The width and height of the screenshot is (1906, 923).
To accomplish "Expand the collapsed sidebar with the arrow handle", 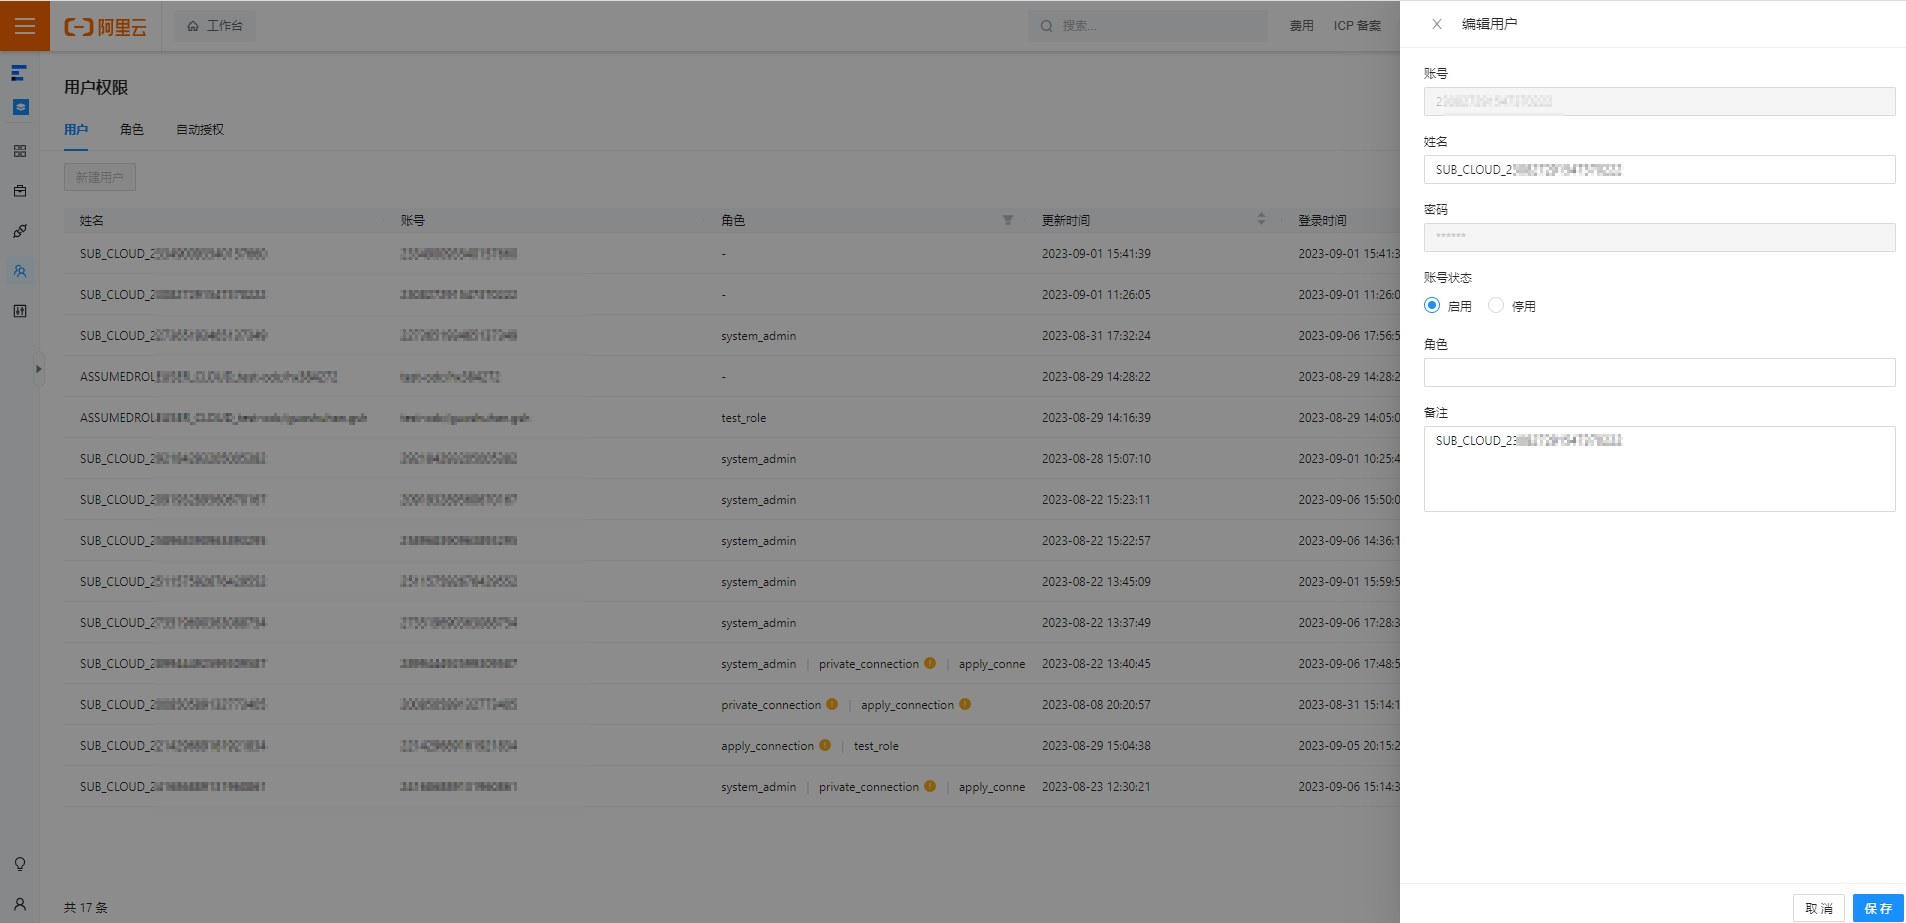I will tap(38, 369).
